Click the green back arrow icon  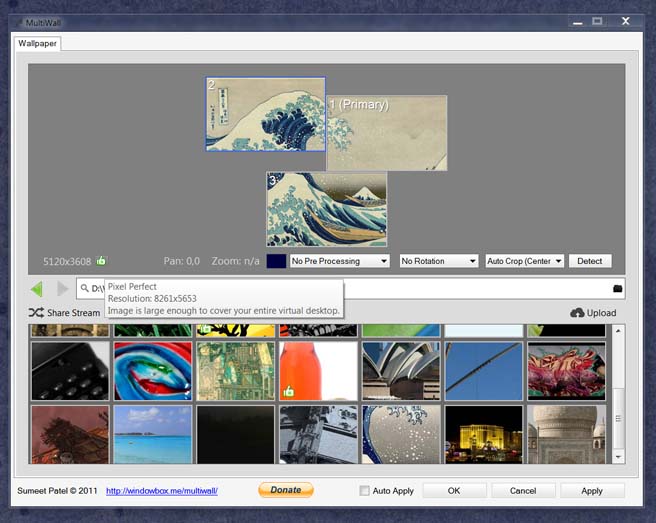[37, 289]
